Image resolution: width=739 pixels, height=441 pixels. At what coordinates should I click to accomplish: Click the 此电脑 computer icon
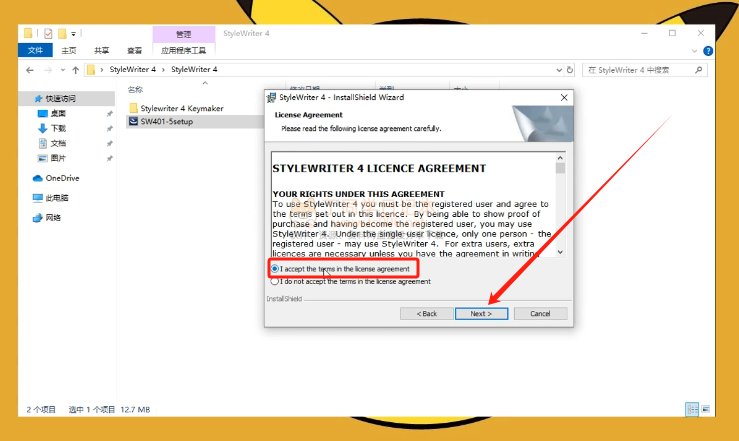pyautogui.click(x=38, y=198)
